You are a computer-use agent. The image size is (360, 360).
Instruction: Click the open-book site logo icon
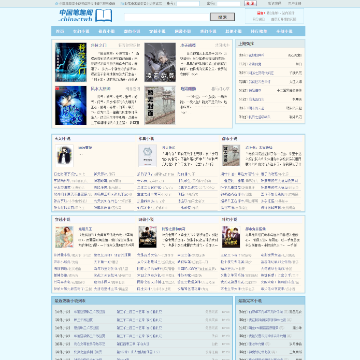coord(104,16)
